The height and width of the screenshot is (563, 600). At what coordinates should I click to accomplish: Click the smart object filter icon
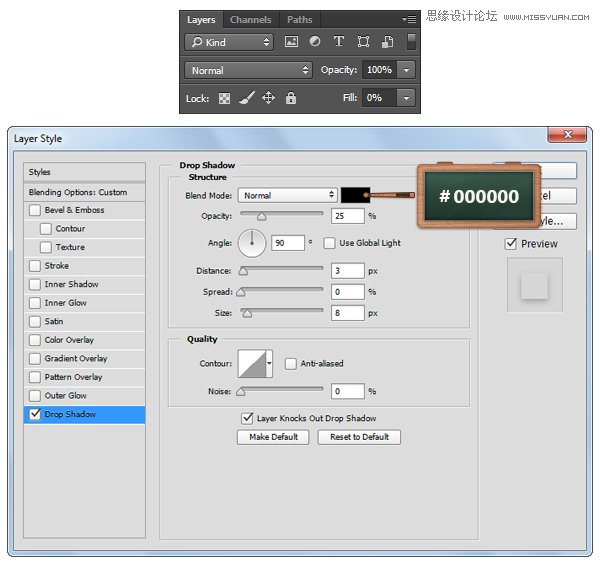coord(387,42)
